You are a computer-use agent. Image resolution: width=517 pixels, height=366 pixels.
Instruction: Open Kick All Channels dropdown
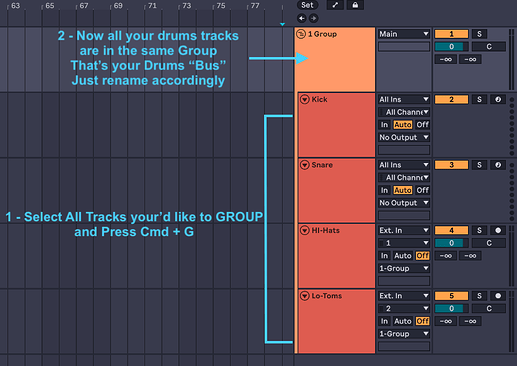pos(404,112)
